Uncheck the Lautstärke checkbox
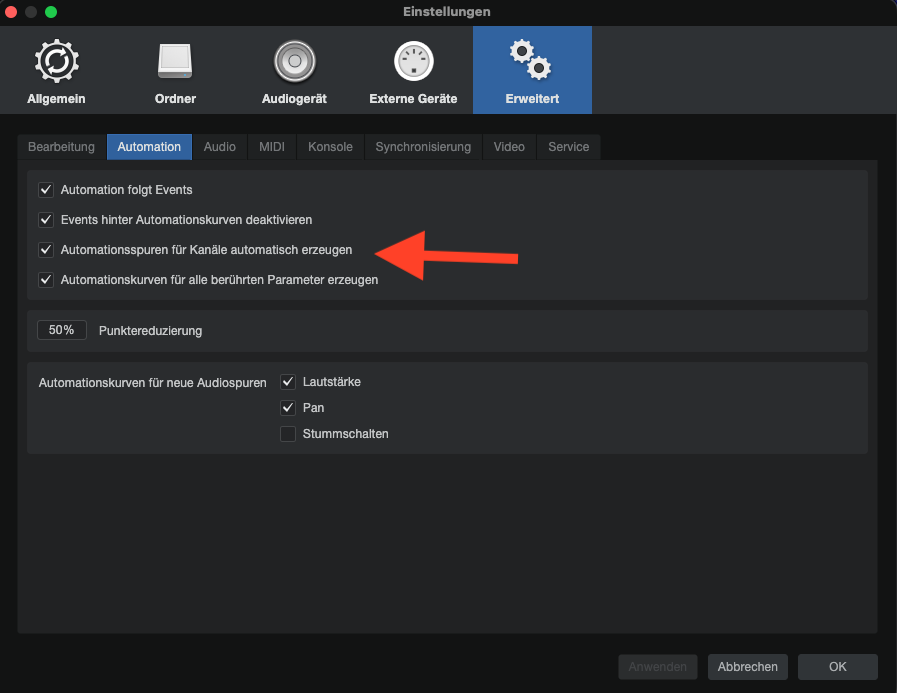897x693 pixels. [288, 382]
